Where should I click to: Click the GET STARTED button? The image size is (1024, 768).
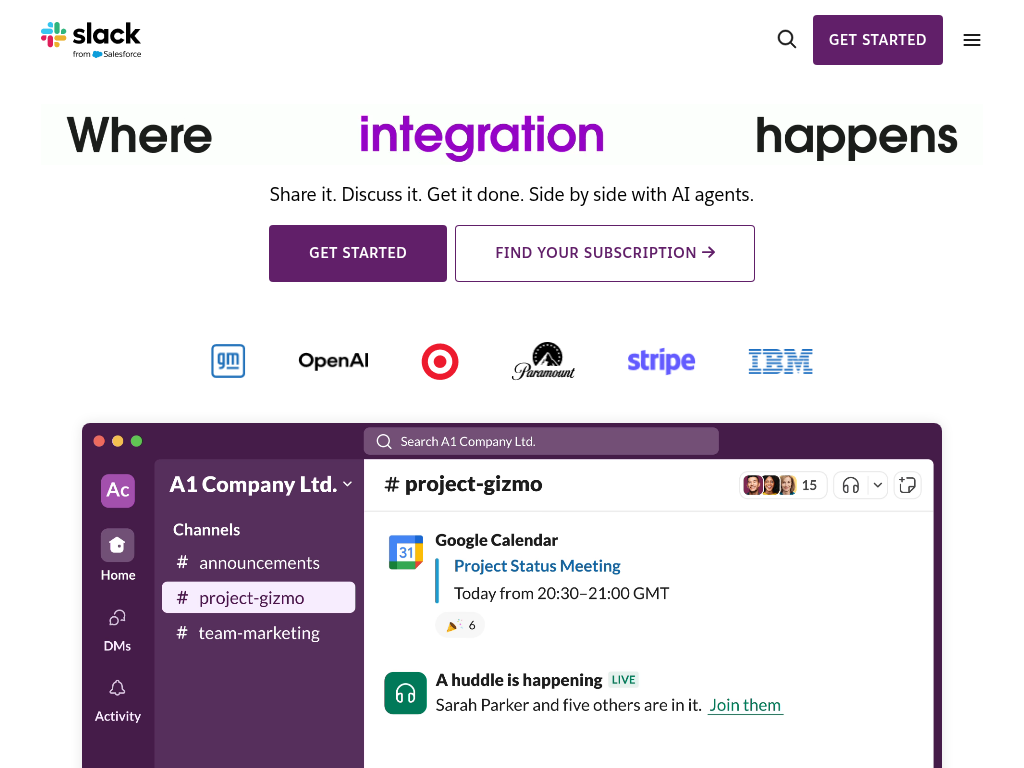coord(357,253)
